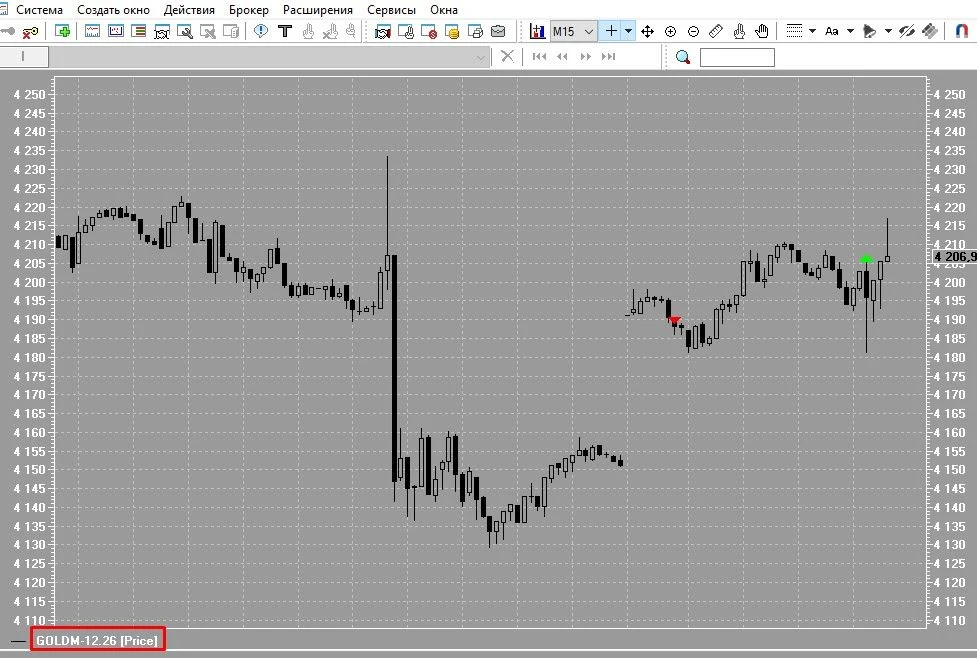This screenshot has width=977, height=658.
Task: Toggle the magnet snap mode
Action: 962,31
